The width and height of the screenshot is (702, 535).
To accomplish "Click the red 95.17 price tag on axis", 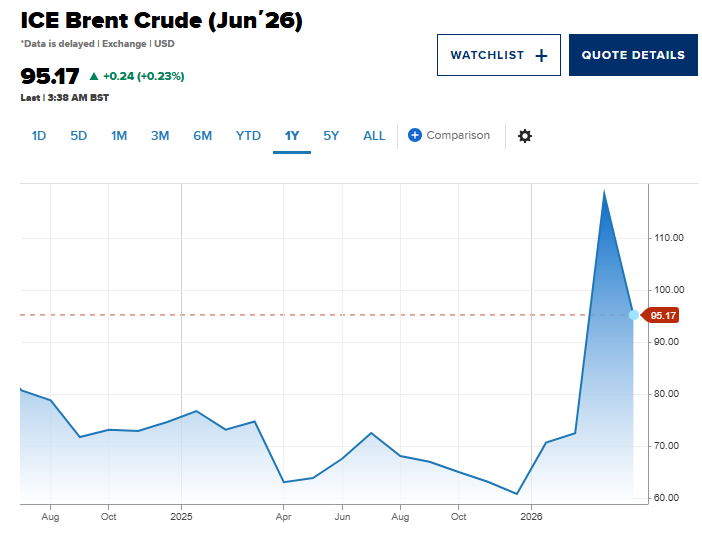I will tap(661, 316).
